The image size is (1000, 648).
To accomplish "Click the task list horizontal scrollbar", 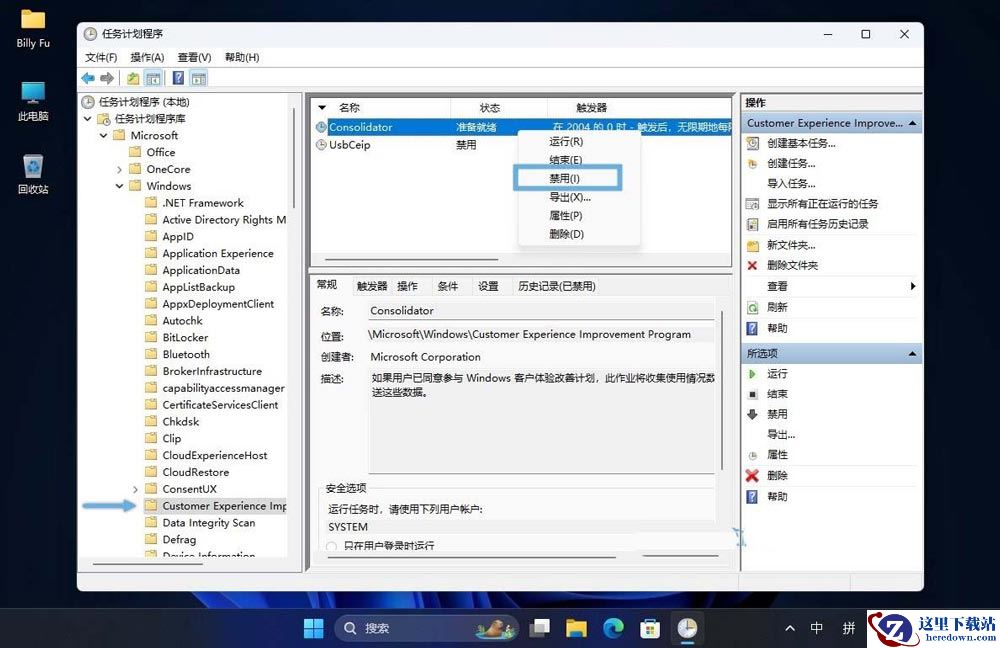I will tap(411, 260).
